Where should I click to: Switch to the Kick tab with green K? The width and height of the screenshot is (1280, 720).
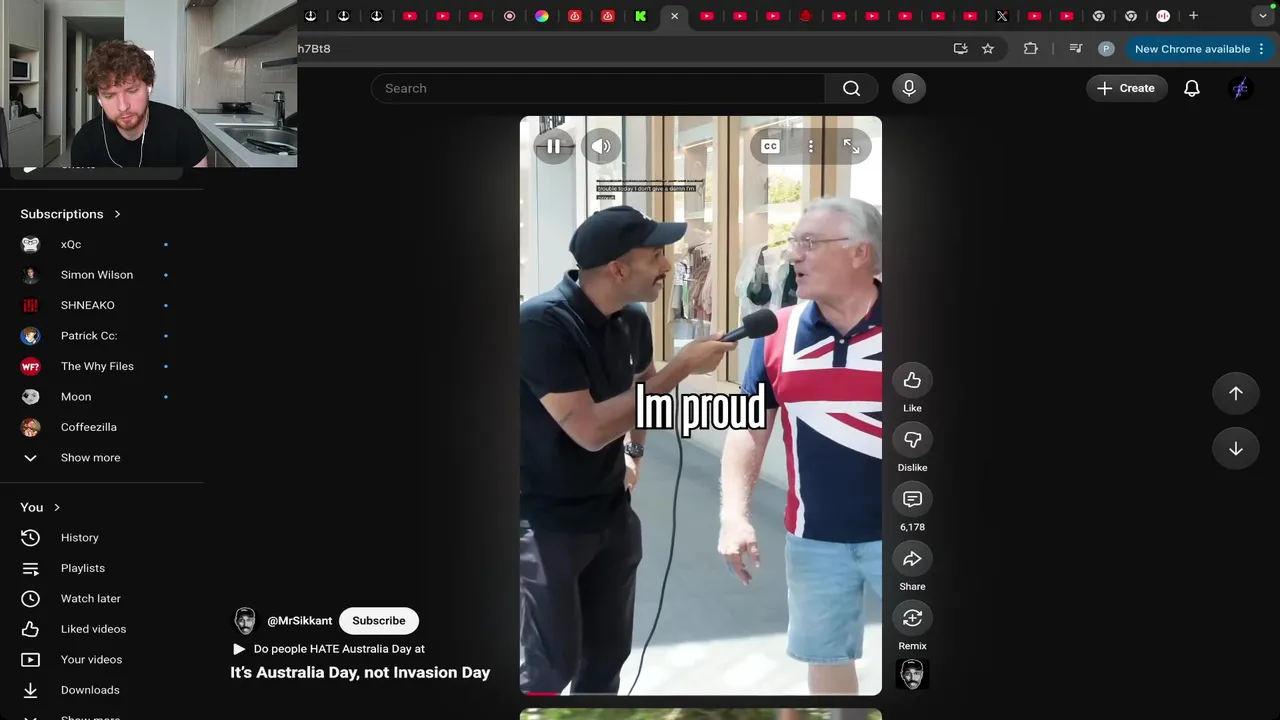click(641, 16)
